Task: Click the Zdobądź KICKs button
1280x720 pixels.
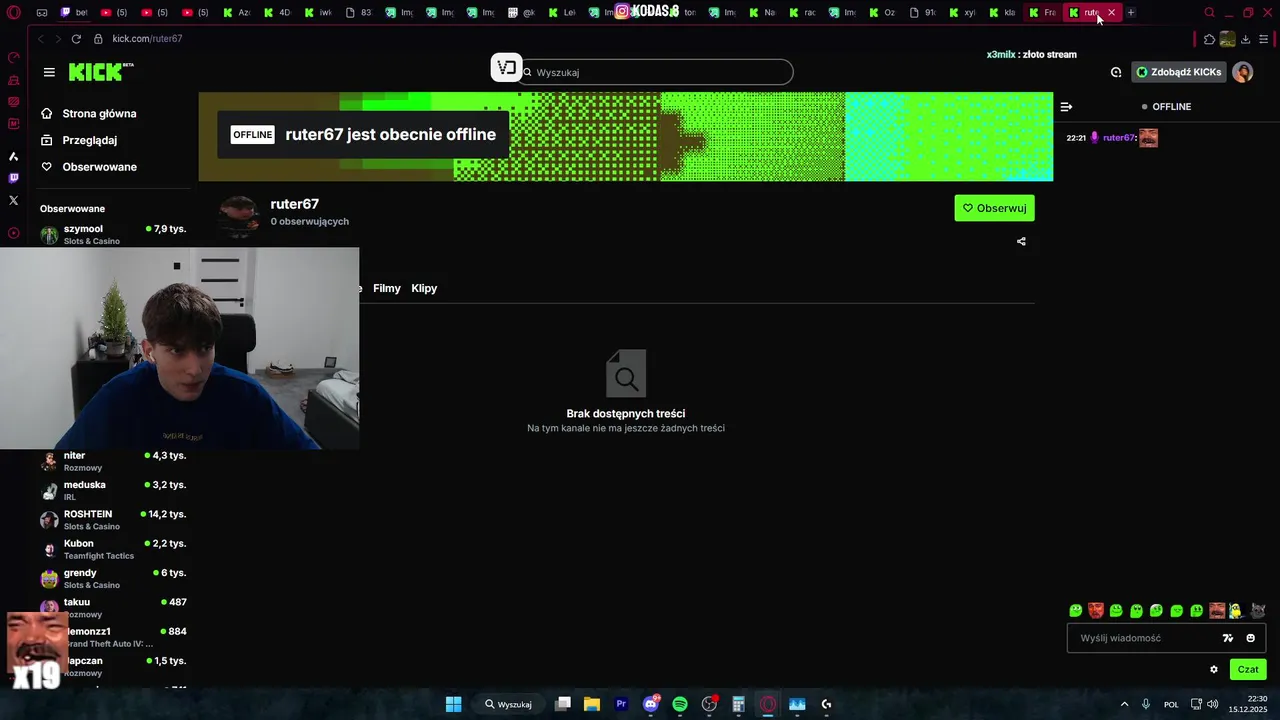Action: pyautogui.click(x=1178, y=72)
